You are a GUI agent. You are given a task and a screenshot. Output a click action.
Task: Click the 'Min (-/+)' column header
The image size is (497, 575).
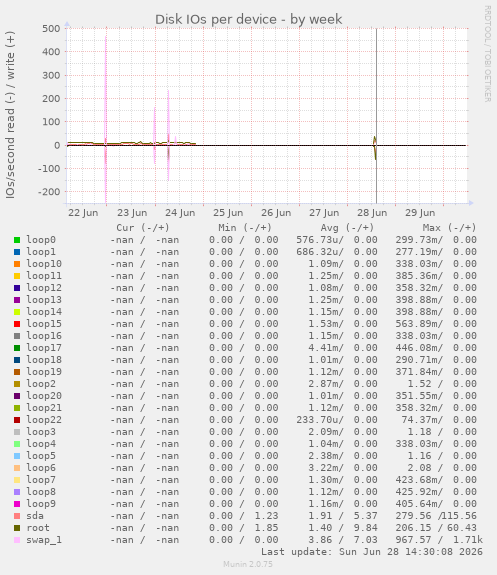pos(245,228)
